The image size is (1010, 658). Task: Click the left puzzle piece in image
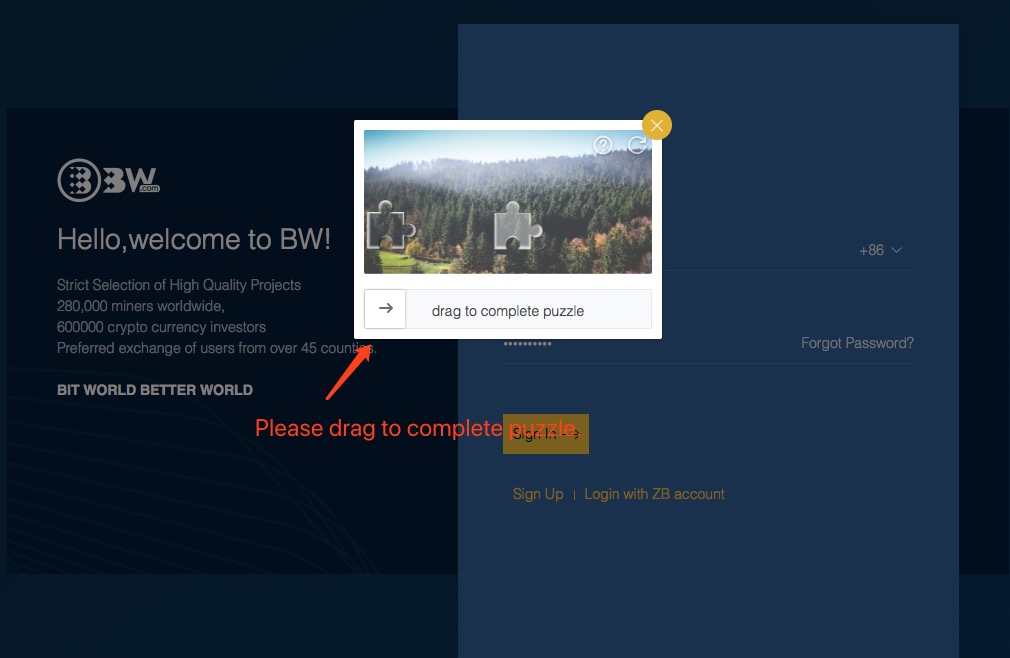(x=388, y=226)
